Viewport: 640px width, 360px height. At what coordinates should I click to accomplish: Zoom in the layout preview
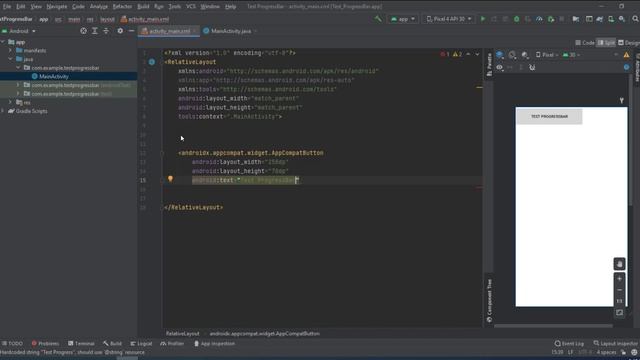(x=619, y=279)
